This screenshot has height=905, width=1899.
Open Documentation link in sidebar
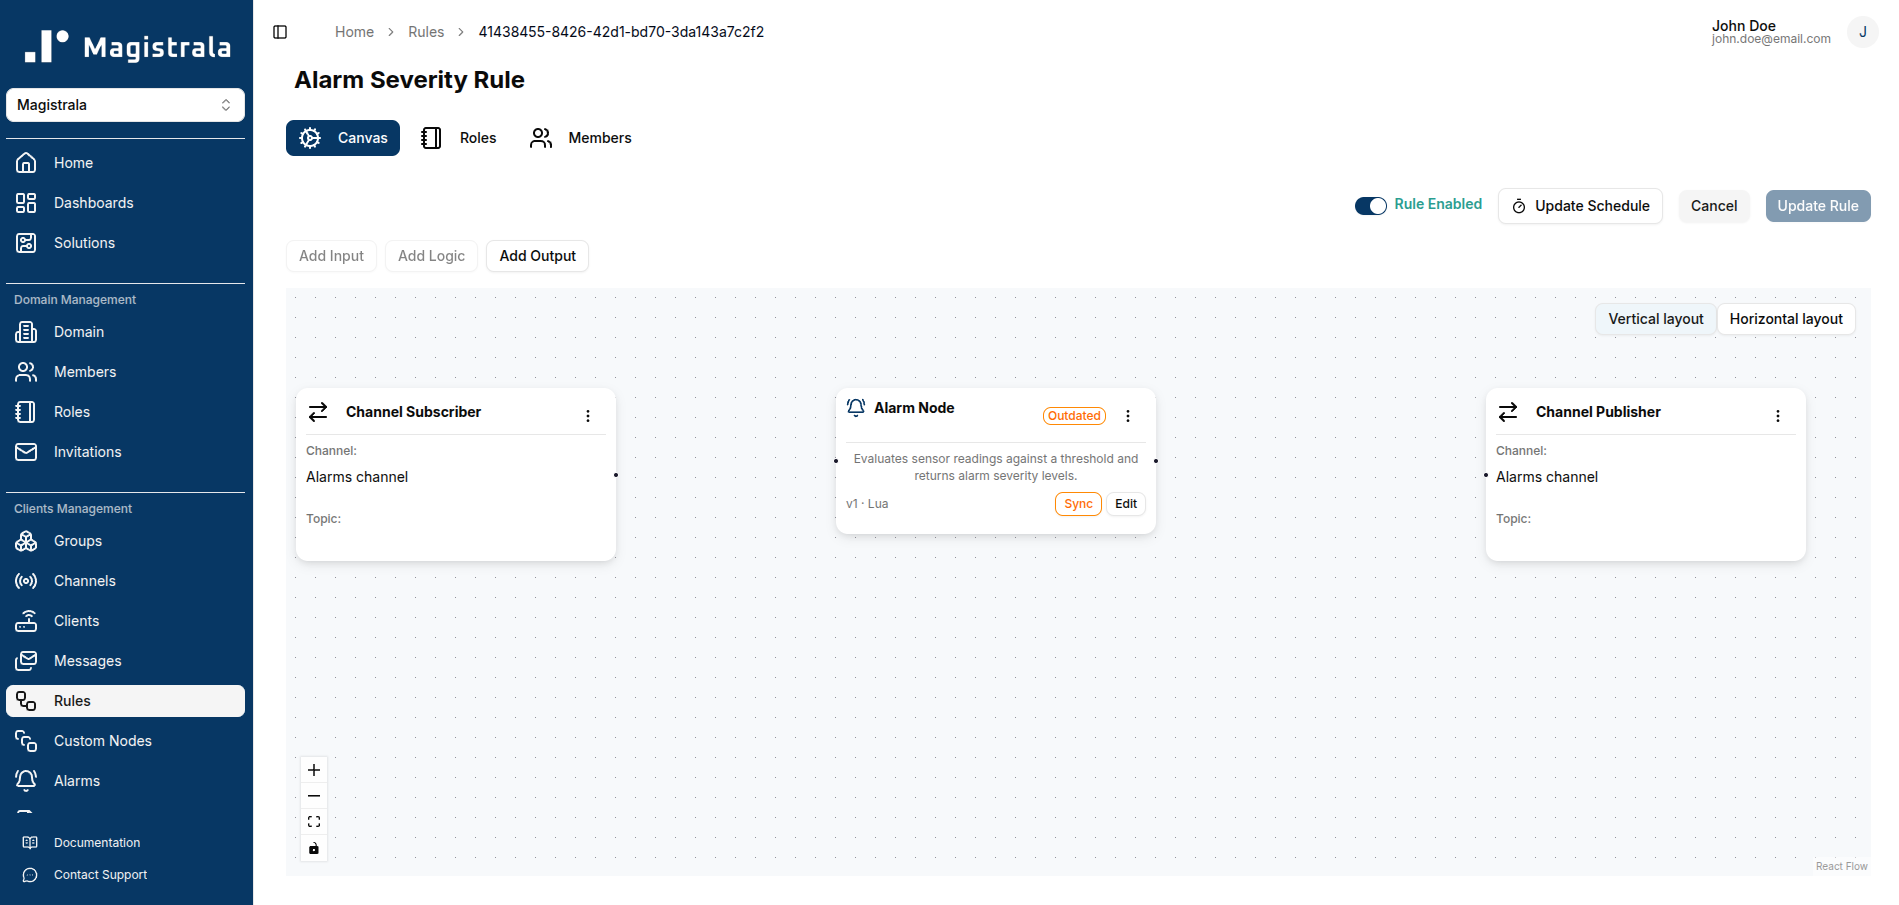click(x=125, y=843)
